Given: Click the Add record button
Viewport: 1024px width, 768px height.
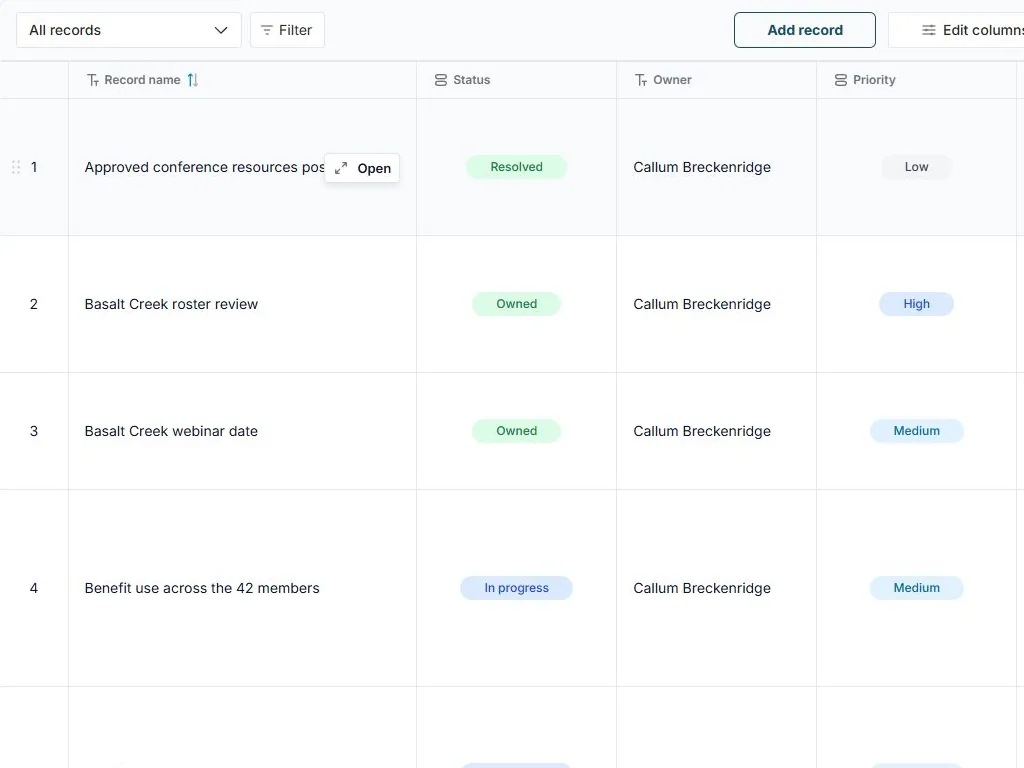Looking at the screenshot, I should 805,30.
